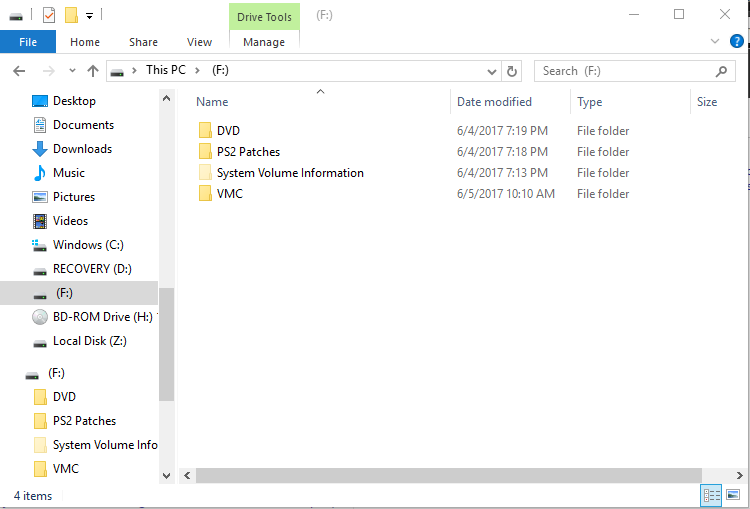Click the chevron before This PC in address bar
Image resolution: width=750 pixels, height=509 pixels.
(134, 71)
